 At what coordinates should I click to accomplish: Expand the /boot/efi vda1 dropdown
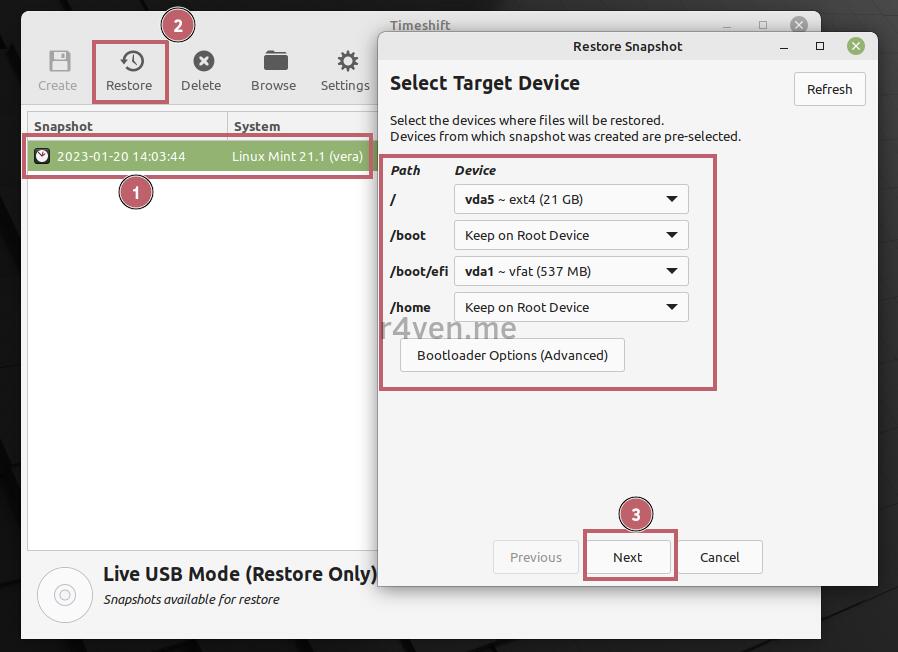[x=571, y=271]
